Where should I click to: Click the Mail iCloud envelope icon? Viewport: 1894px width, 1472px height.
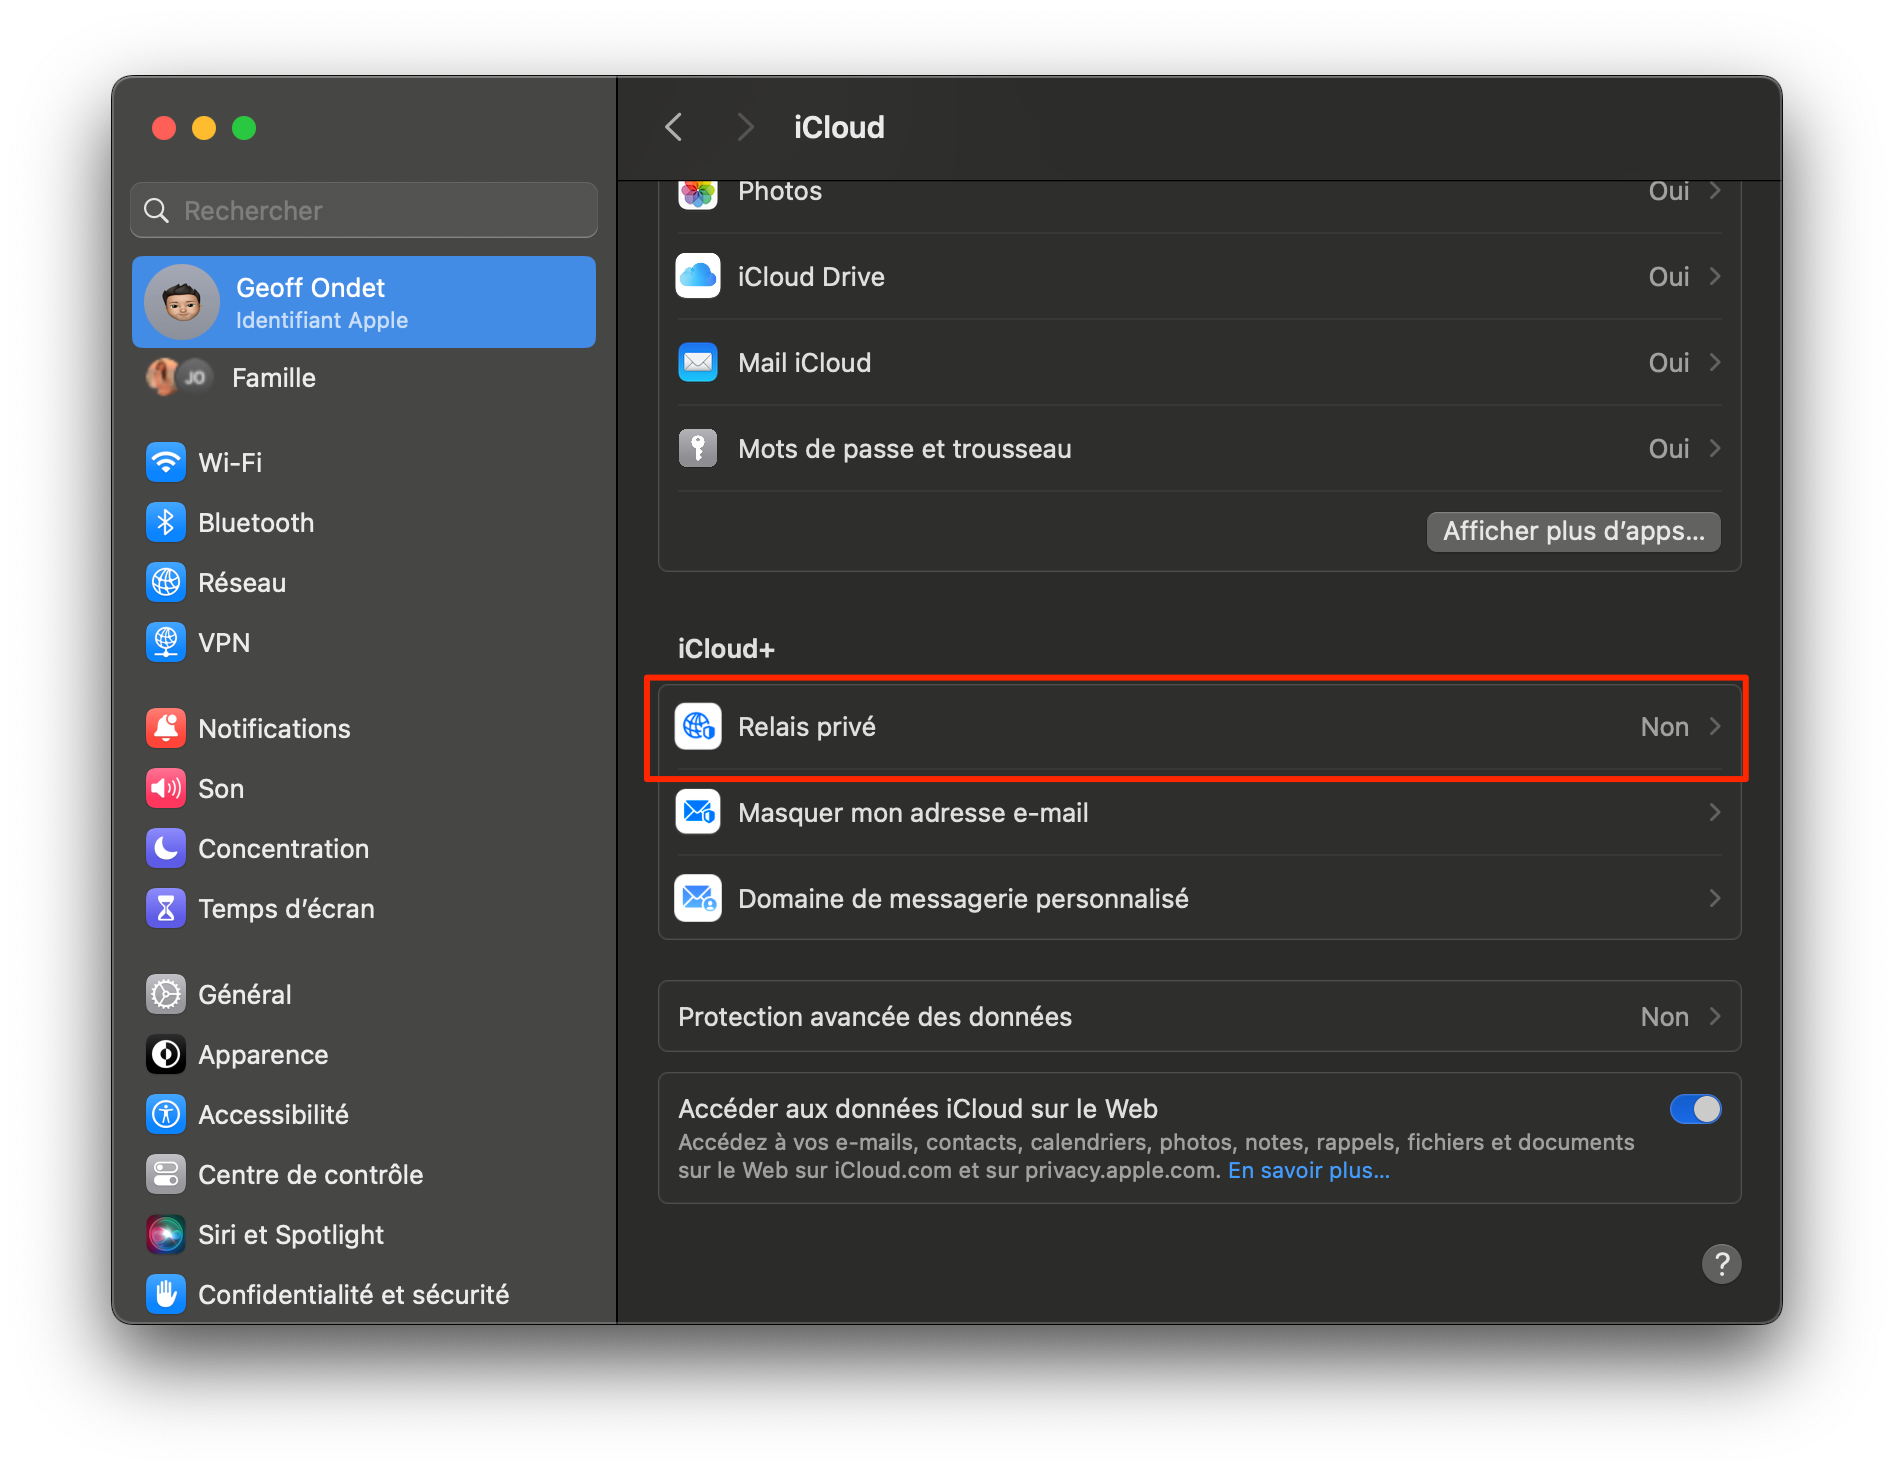tap(698, 362)
